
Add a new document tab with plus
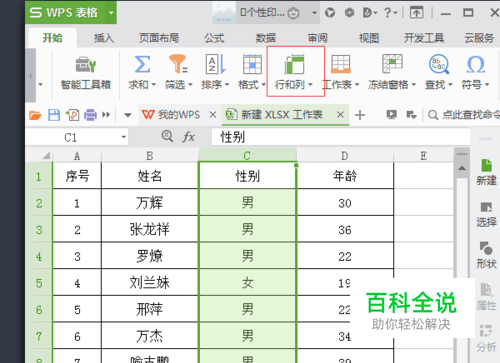coord(360,115)
